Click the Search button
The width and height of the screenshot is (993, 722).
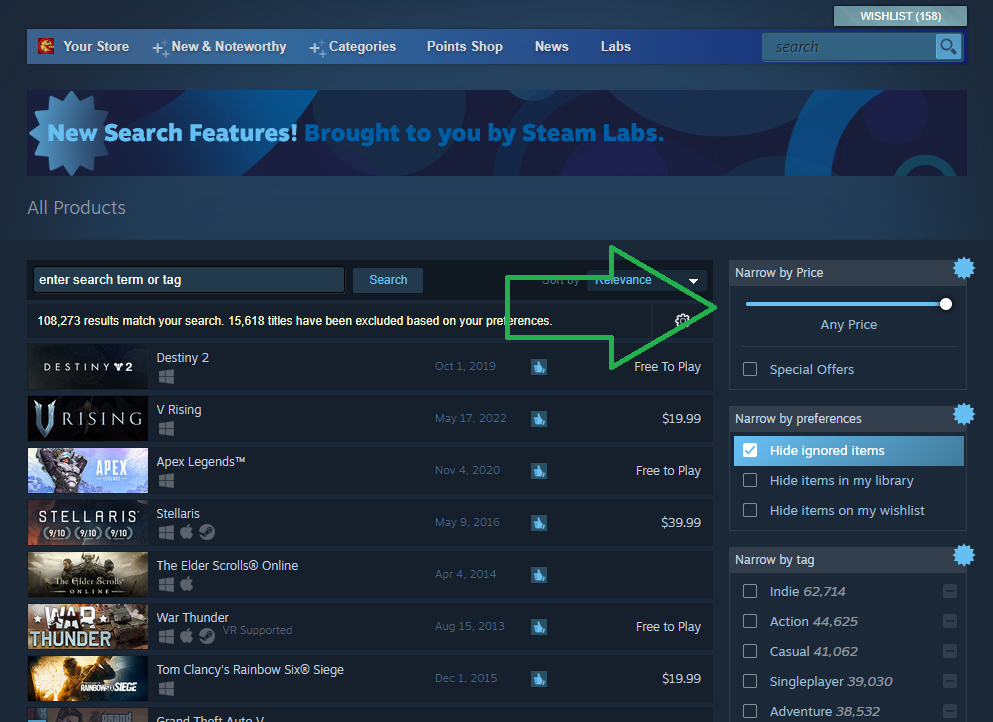(x=388, y=280)
